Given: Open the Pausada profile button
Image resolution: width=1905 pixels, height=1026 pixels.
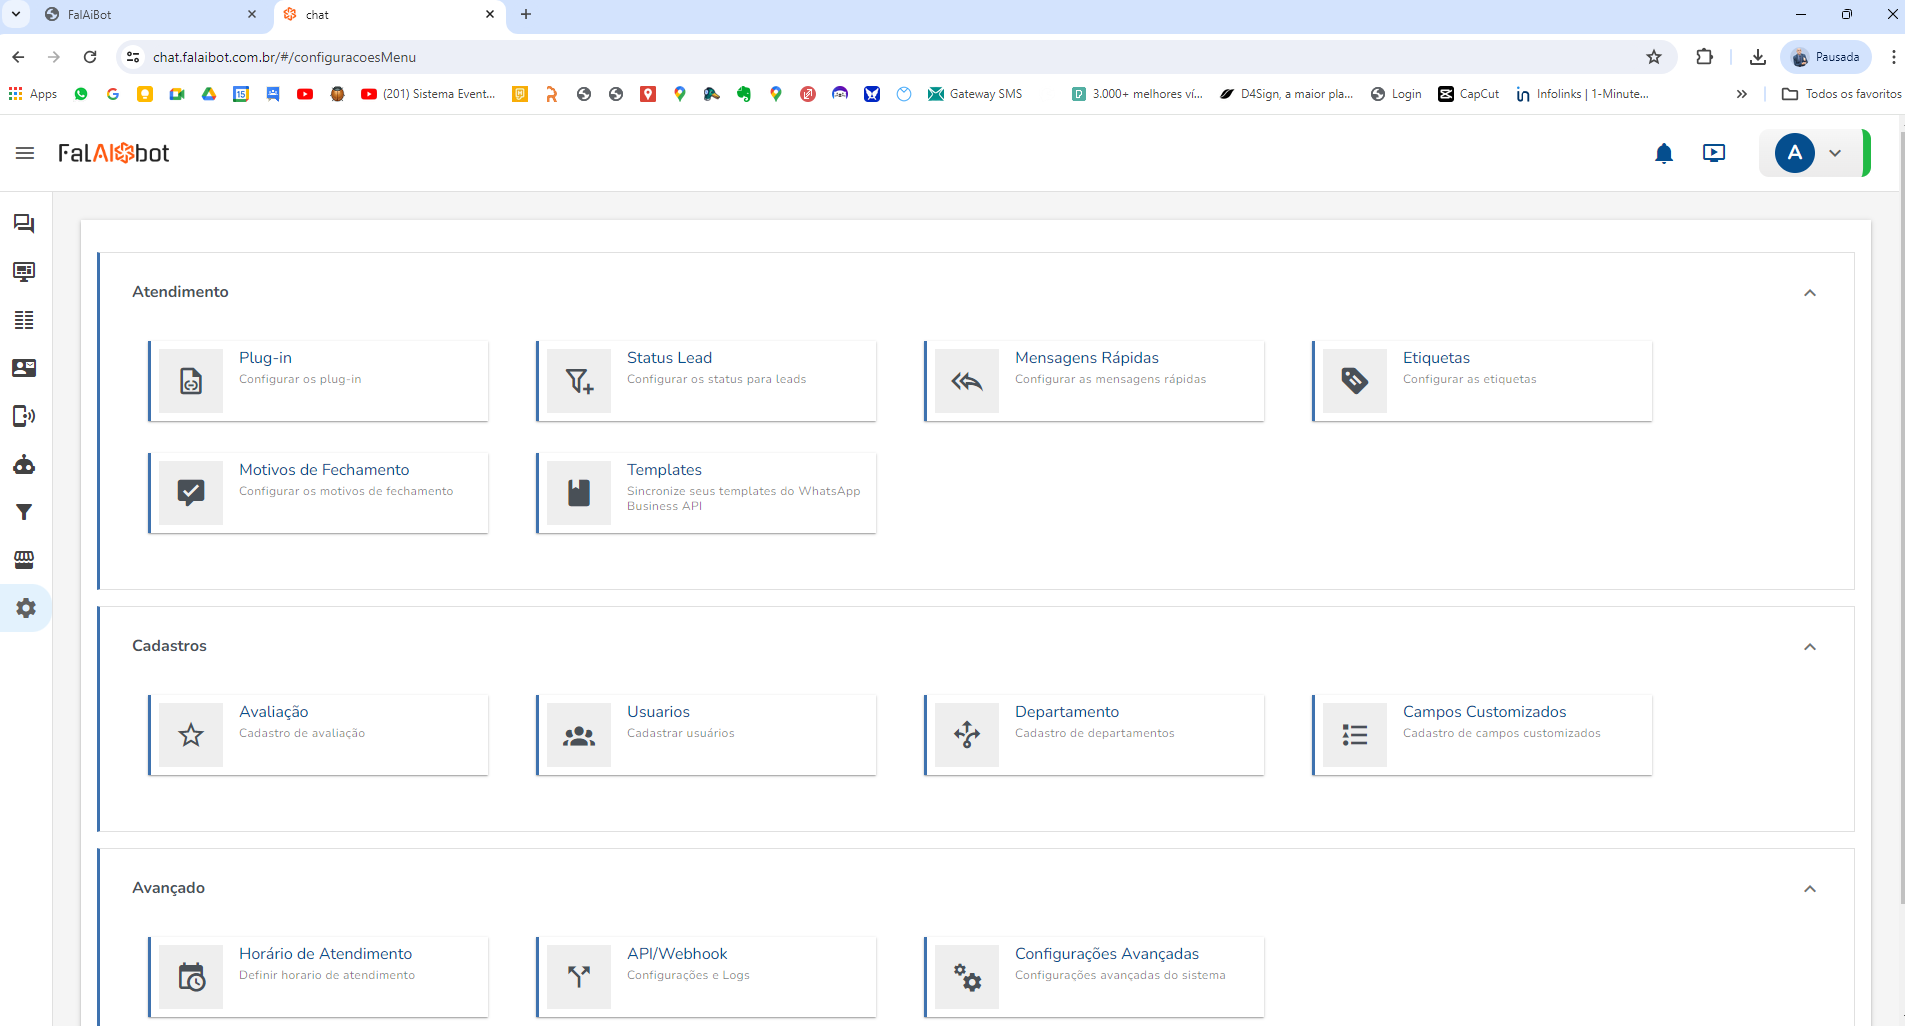Looking at the screenshot, I should (1826, 57).
